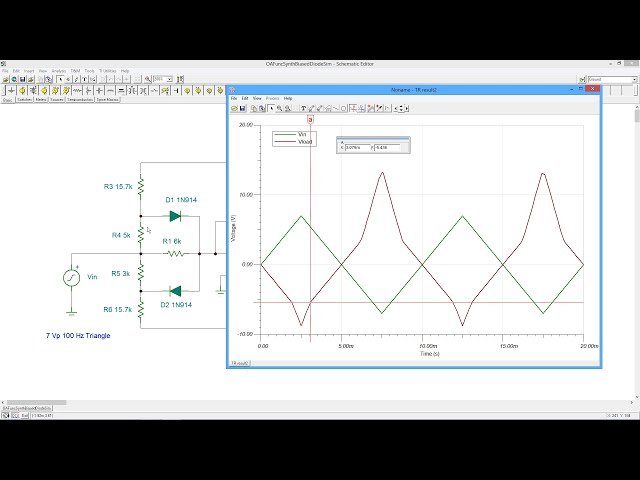Insert a ground component from the toolbar
Screen dimensions: 640x480
11,91
